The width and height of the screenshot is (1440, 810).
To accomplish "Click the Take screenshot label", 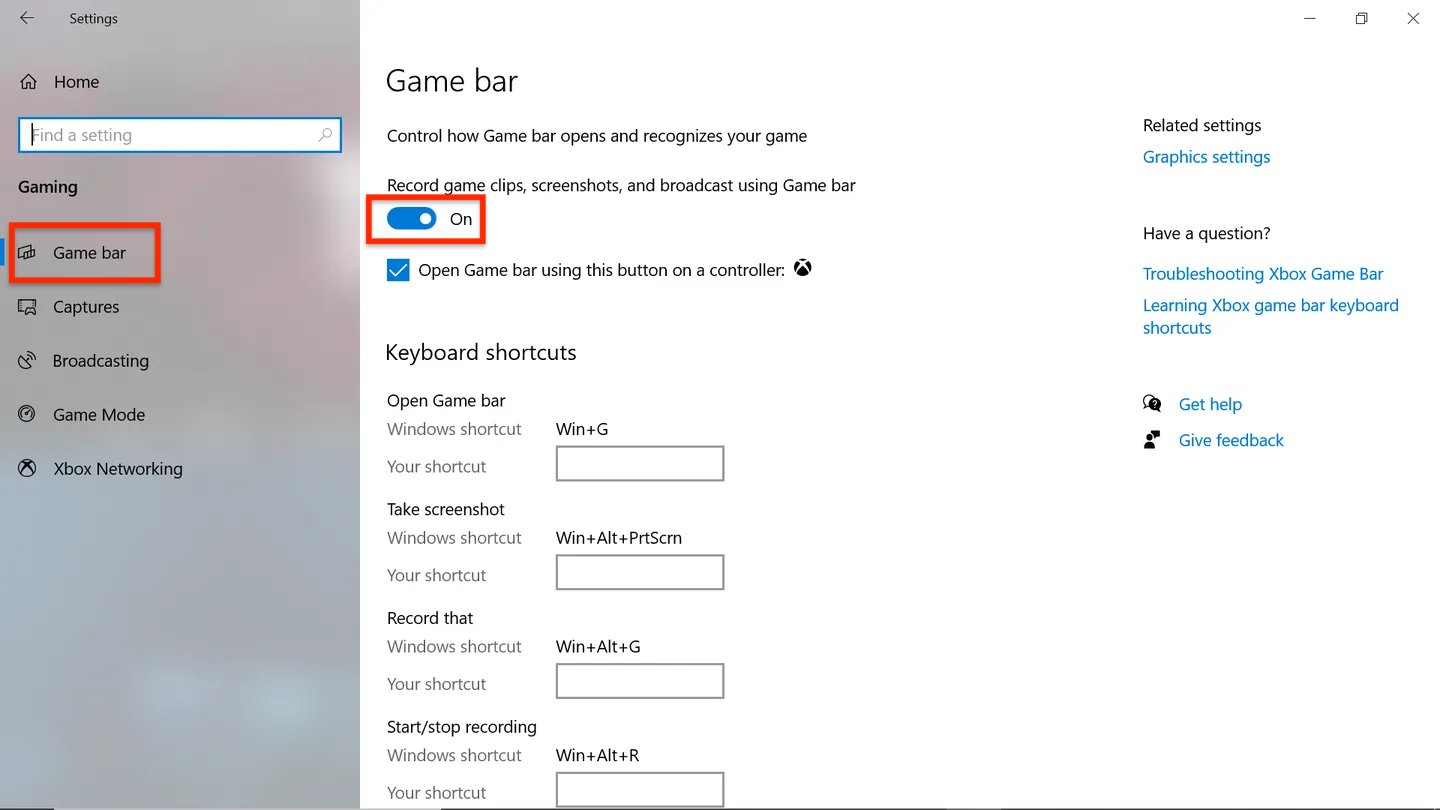I will 446,509.
